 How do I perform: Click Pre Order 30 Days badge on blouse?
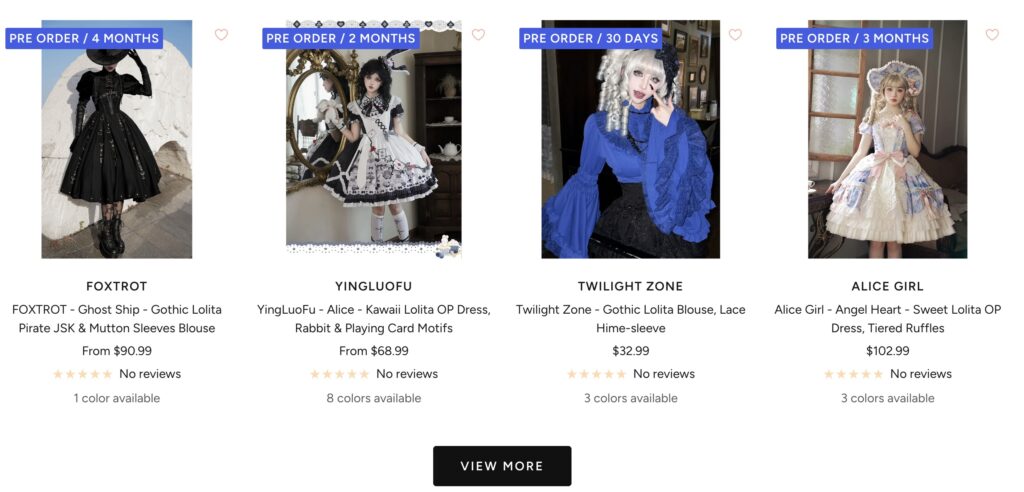(590, 38)
